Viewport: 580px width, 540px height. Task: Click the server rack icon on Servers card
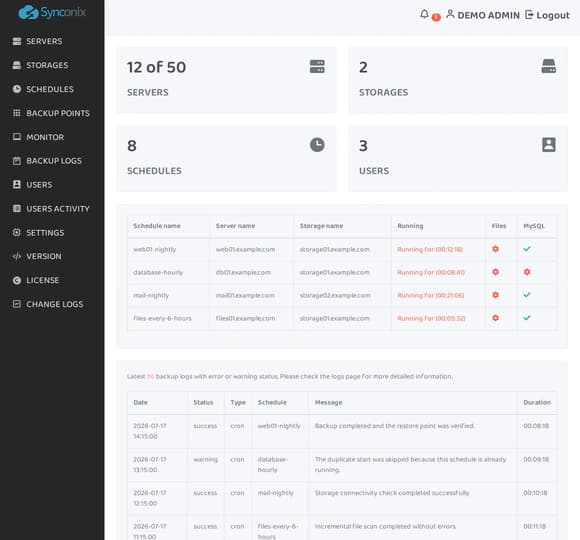click(x=317, y=67)
